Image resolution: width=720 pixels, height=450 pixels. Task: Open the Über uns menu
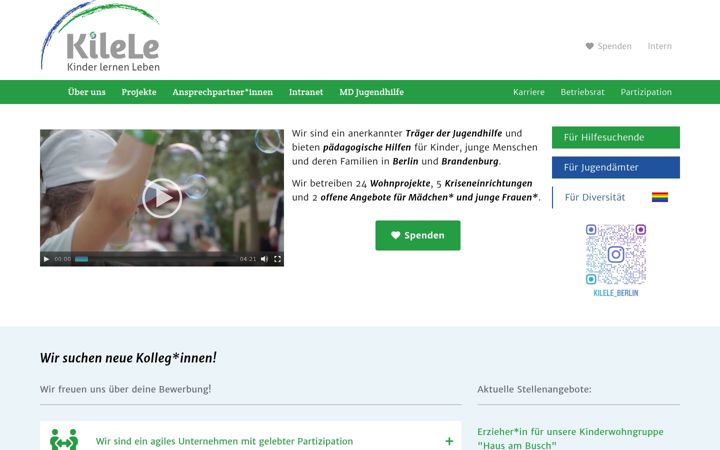click(x=86, y=92)
